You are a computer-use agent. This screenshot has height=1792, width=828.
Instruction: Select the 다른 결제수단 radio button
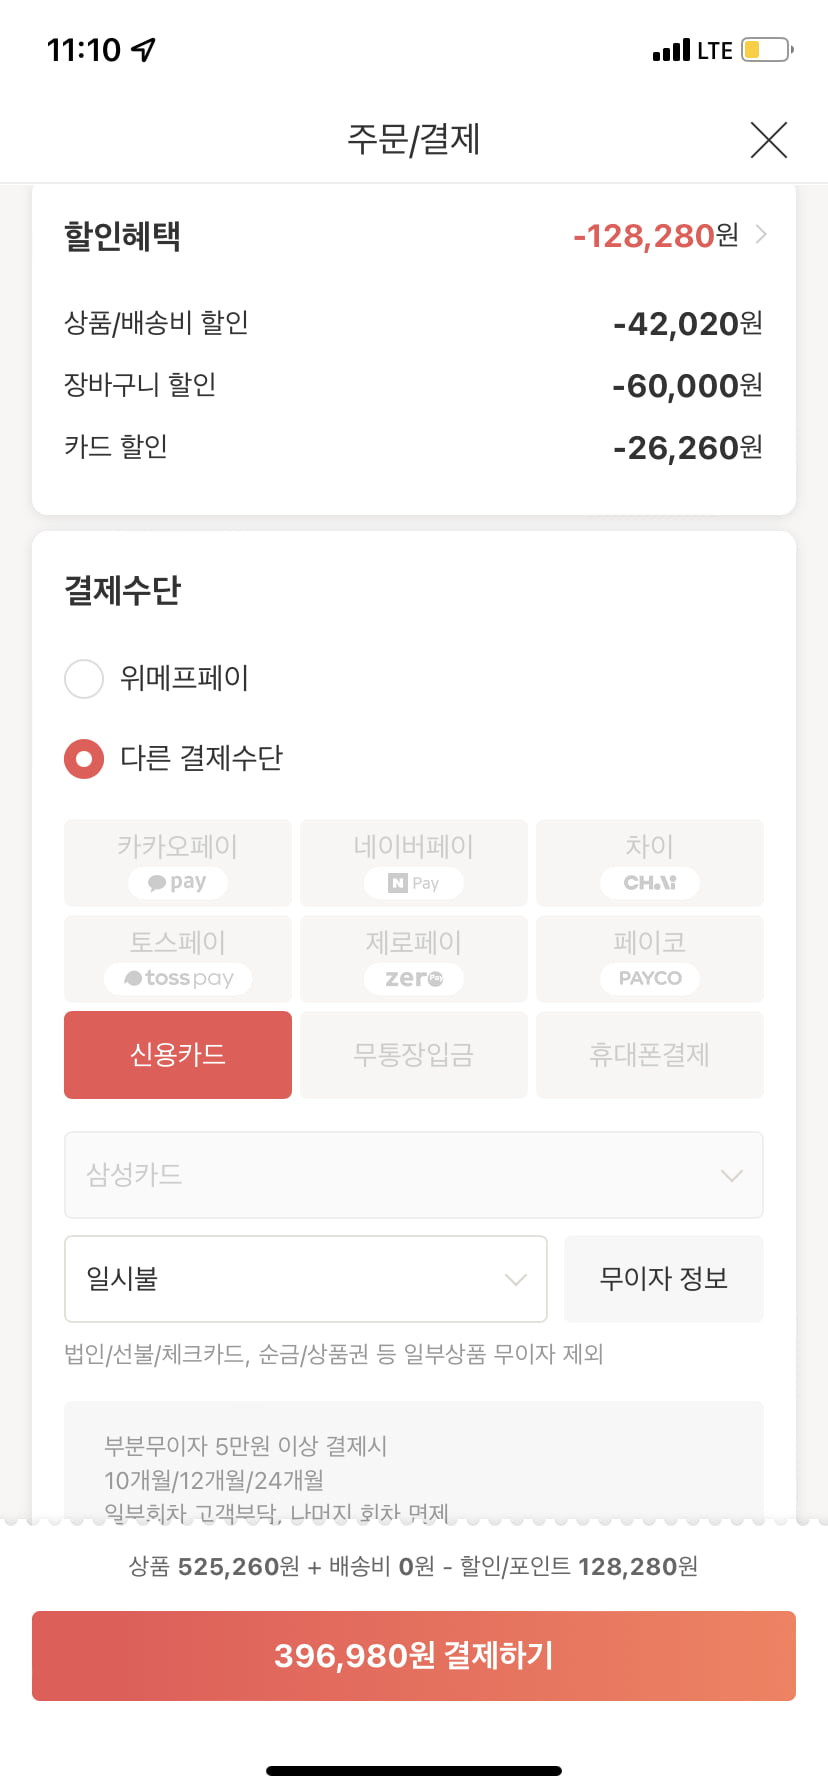point(84,759)
